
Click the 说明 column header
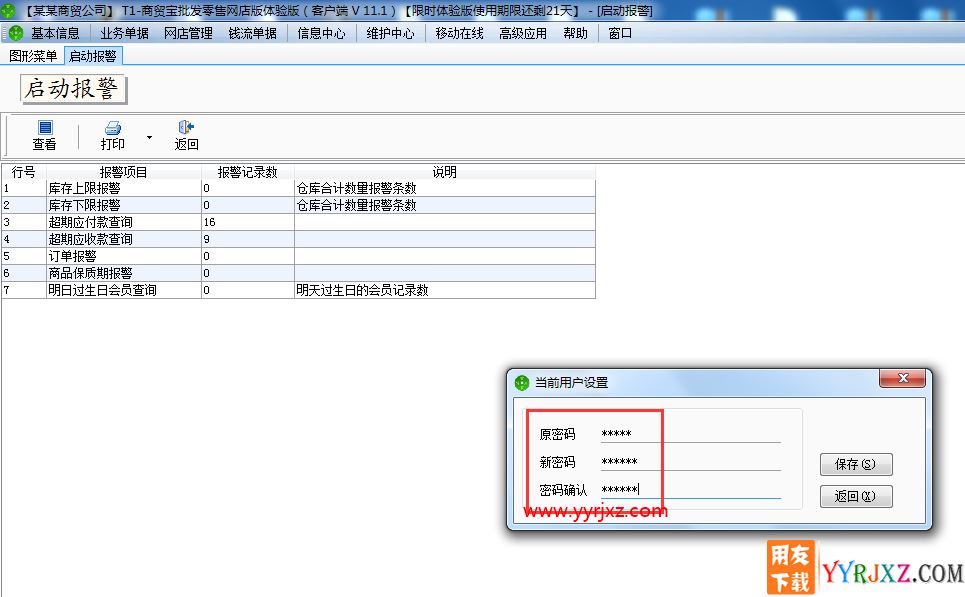click(x=444, y=172)
